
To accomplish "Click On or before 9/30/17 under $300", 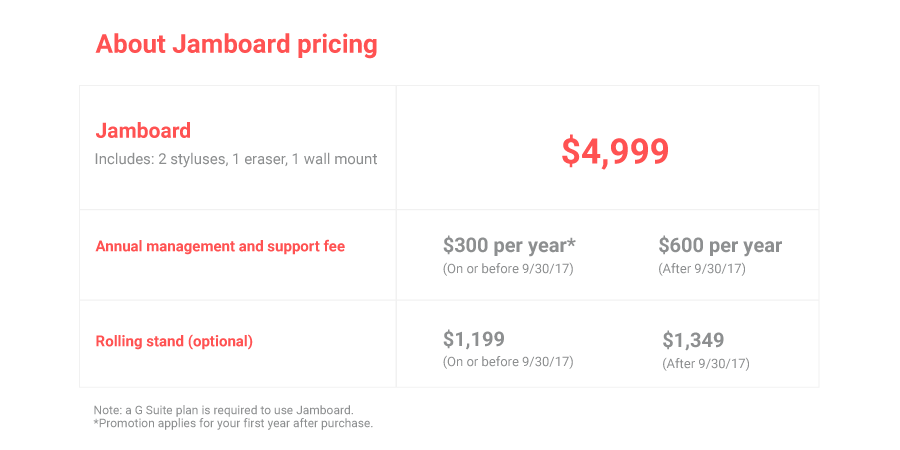I will [x=508, y=269].
